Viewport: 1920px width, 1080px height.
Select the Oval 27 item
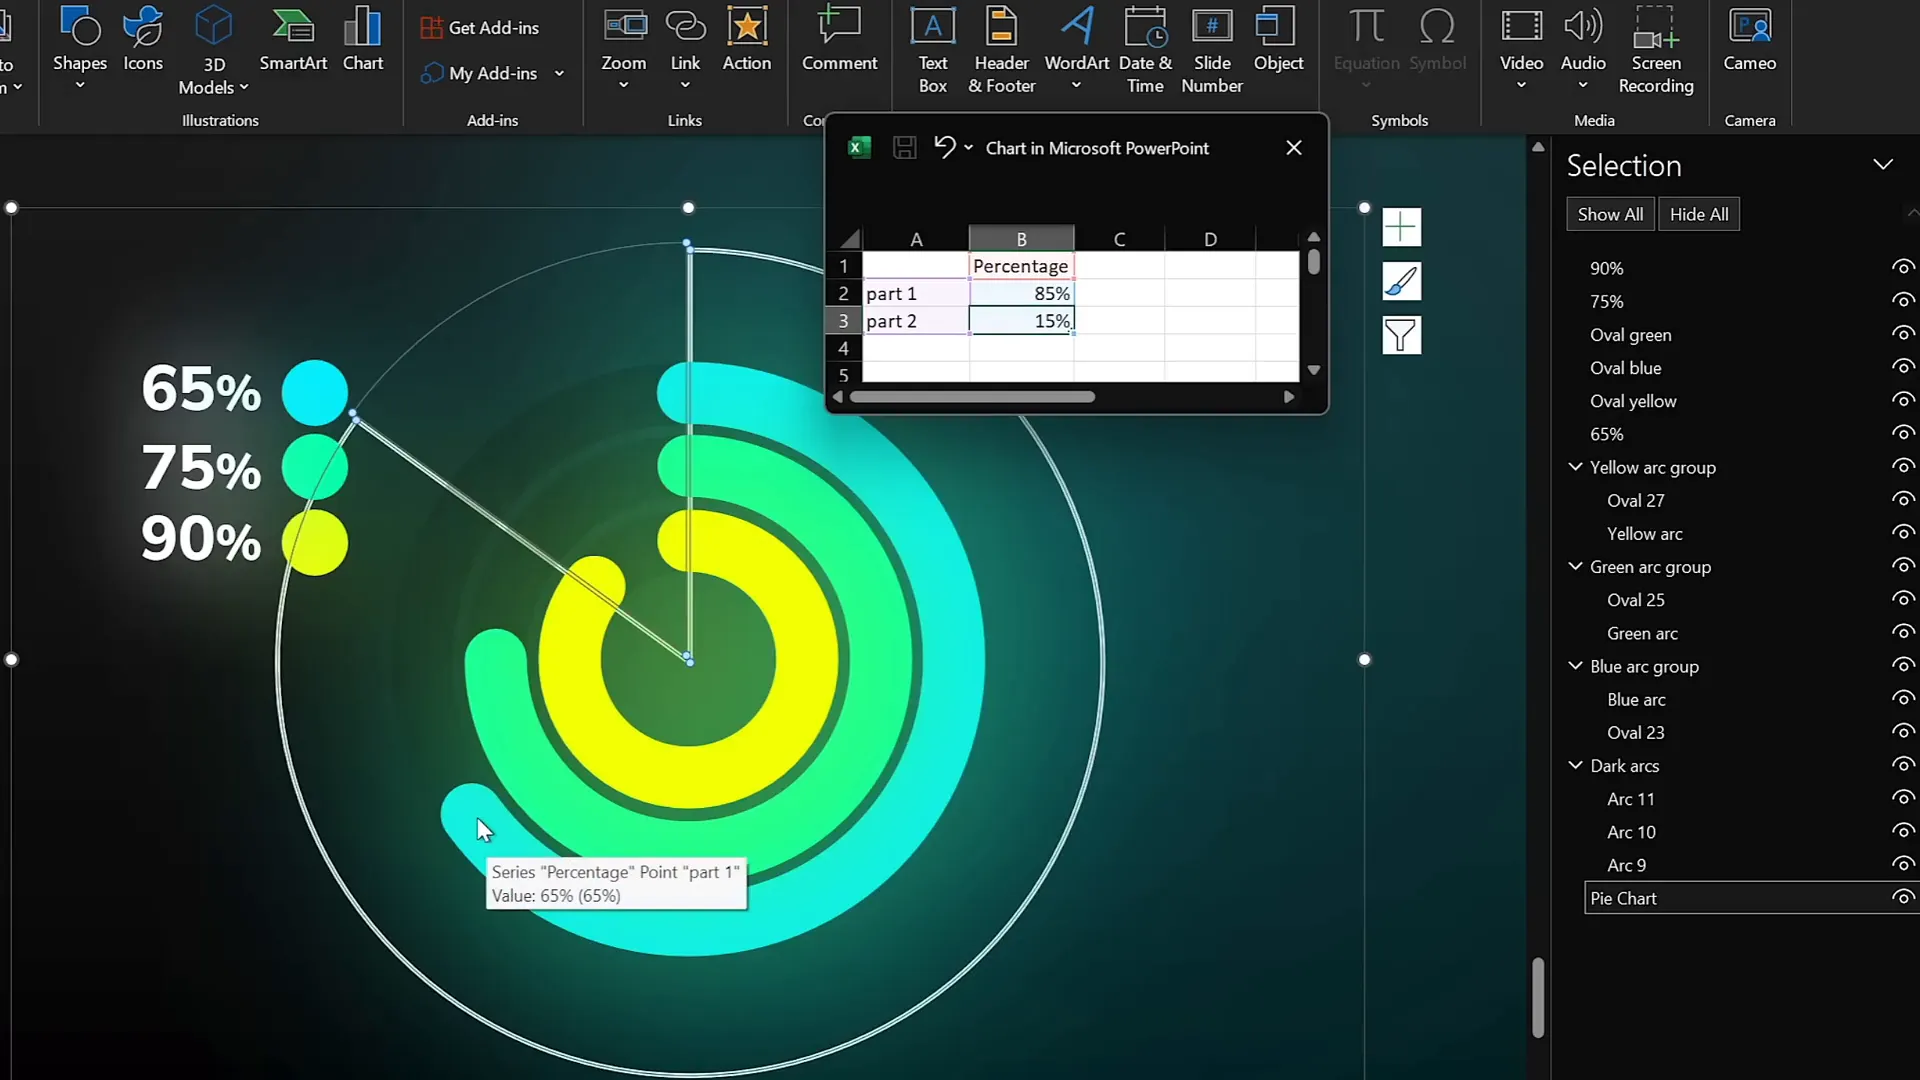pos(1635,500)
